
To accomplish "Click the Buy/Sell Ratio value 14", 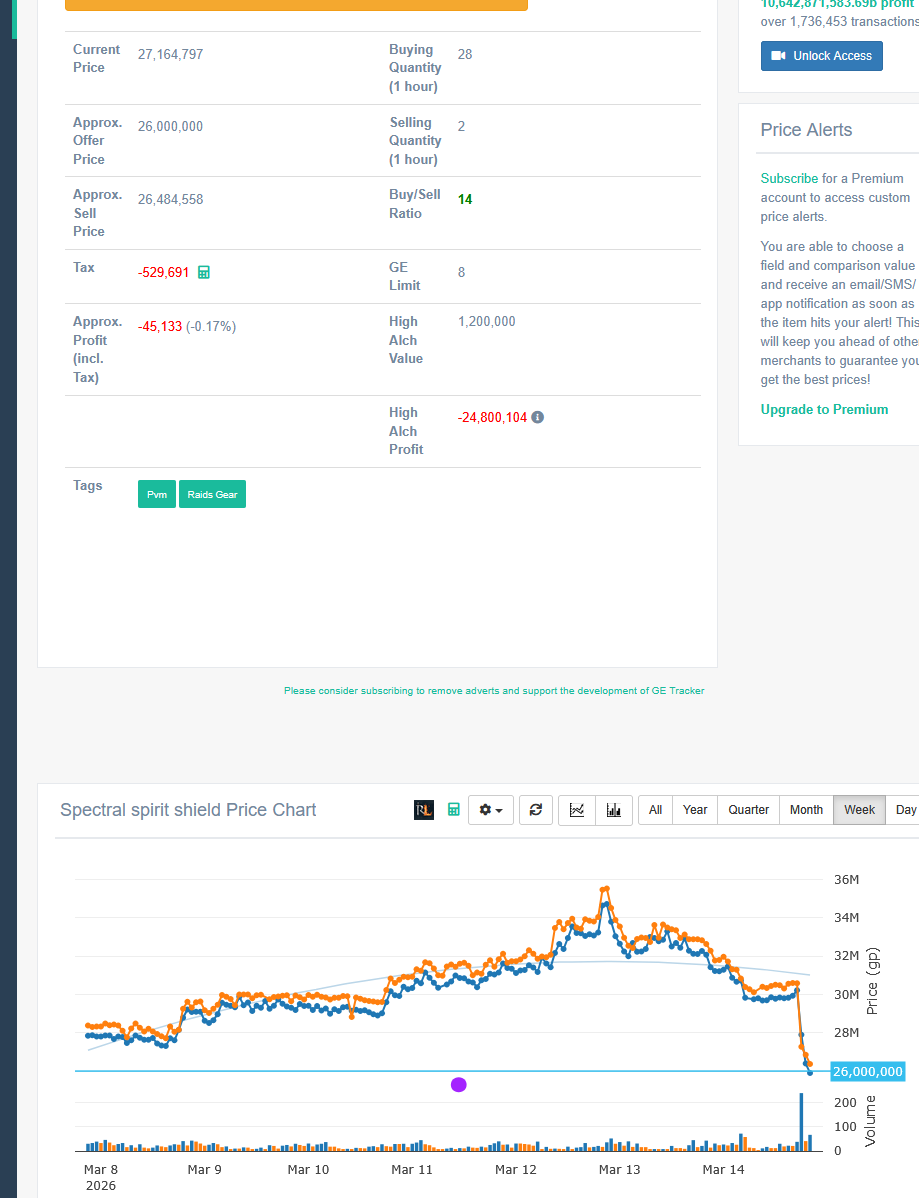I will (x=465, y=199).
